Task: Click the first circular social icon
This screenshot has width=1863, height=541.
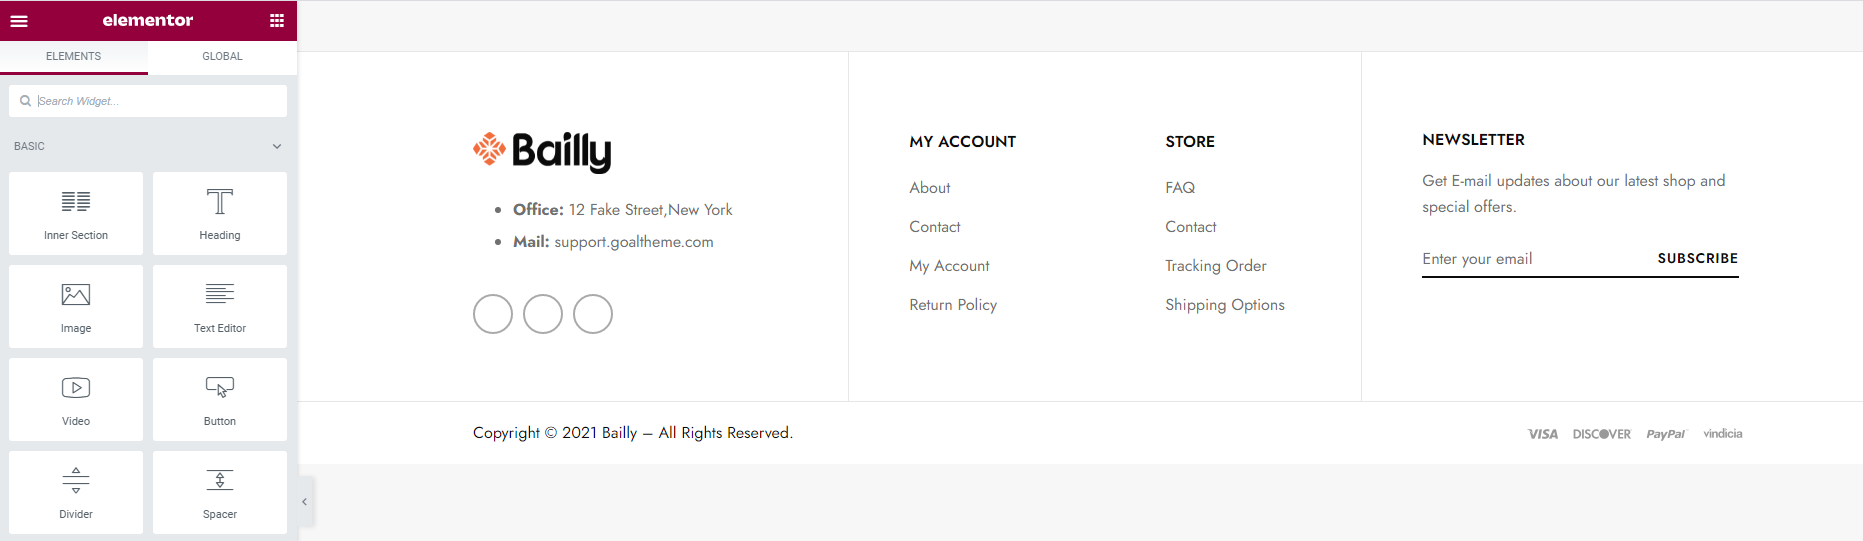Action: pyautogui.click(x=493, y=314)
